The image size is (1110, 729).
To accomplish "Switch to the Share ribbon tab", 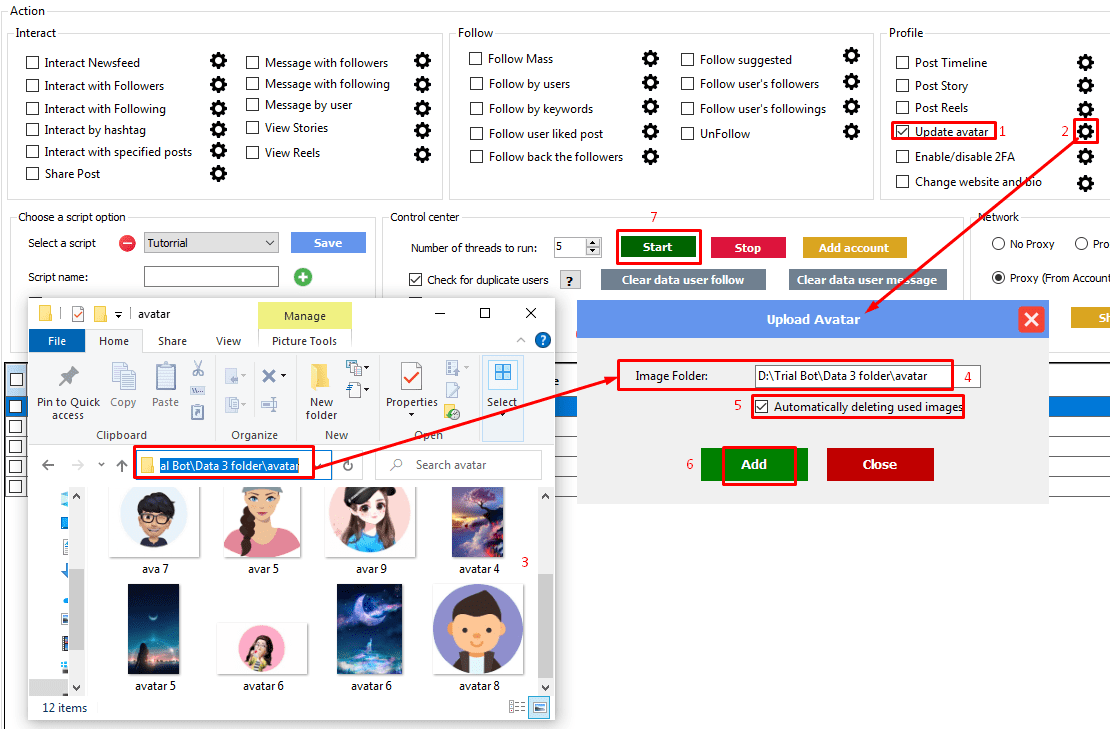I will point(171,341).
